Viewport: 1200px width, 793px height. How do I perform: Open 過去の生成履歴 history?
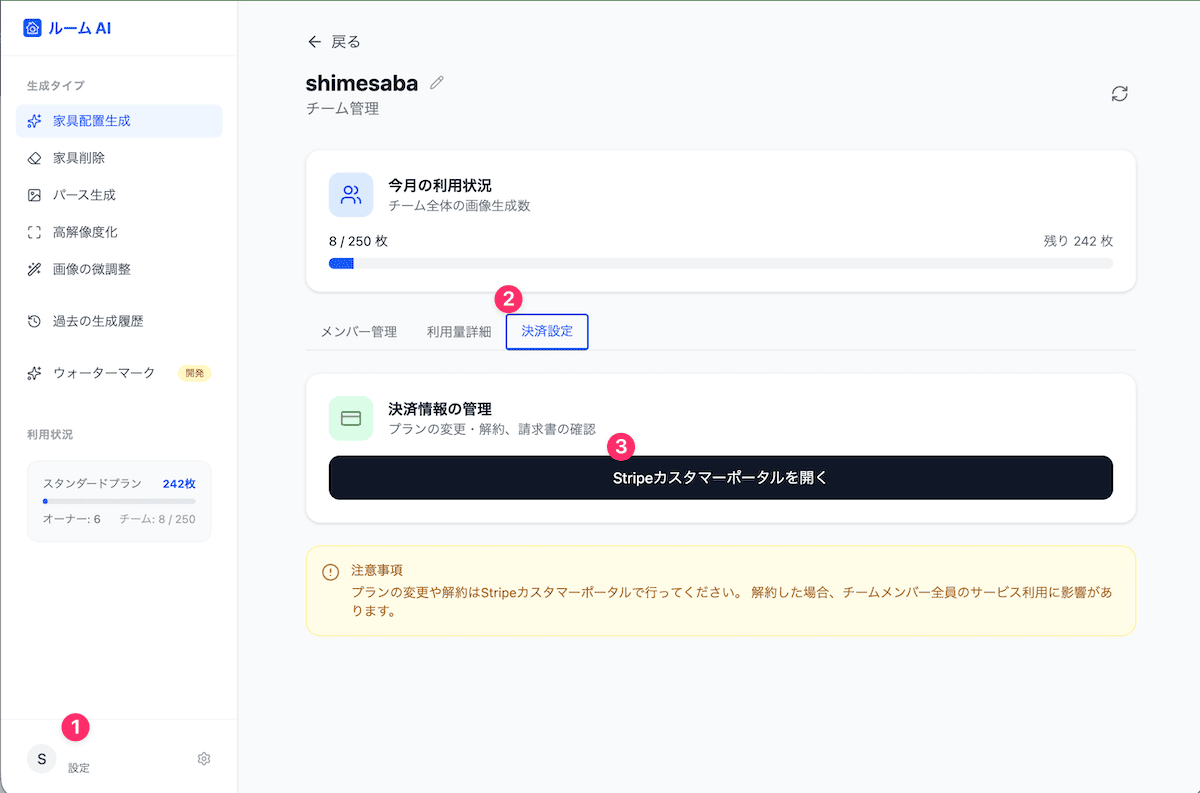coord(97,321)
